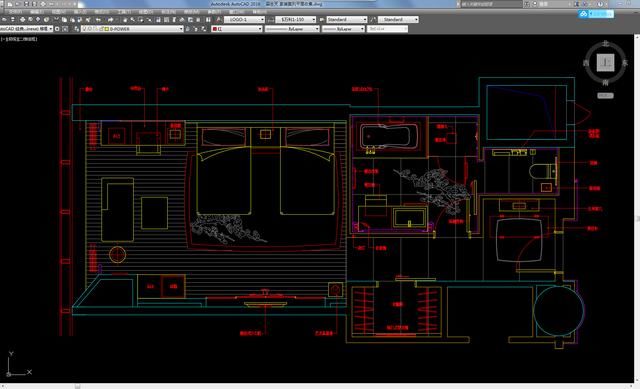Open Workspace Settings gear icon

[x=57, y=29]
